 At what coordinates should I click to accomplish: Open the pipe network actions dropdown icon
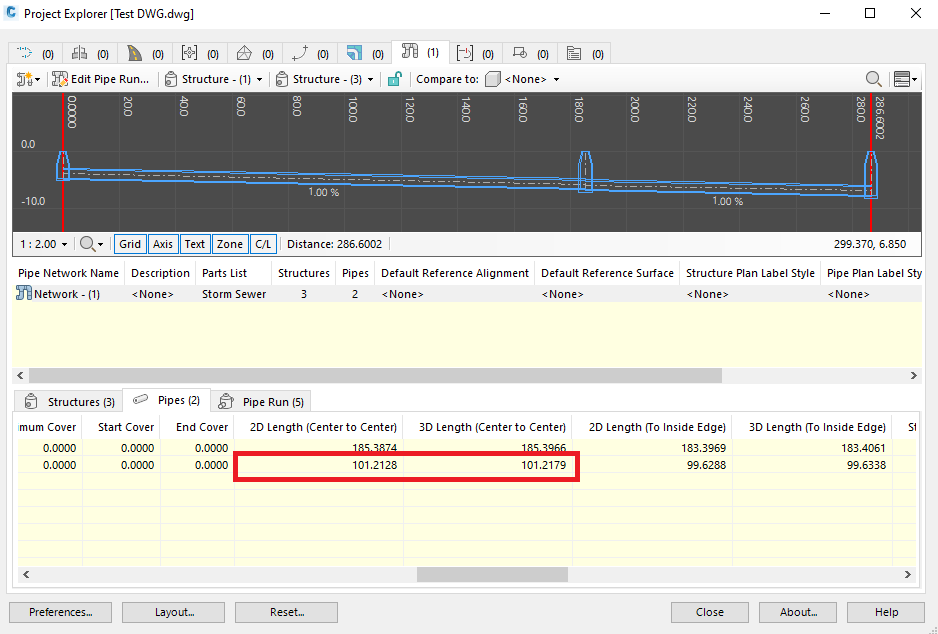(x=28, y=79)
